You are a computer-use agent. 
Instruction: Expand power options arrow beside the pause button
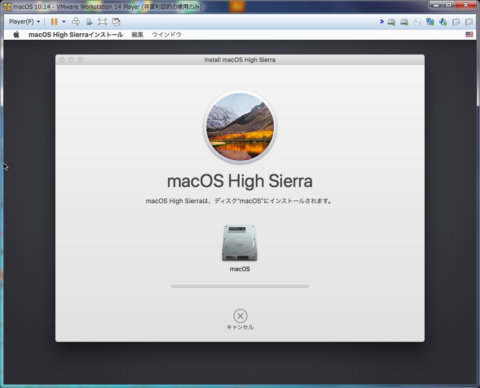click(64, 22)
